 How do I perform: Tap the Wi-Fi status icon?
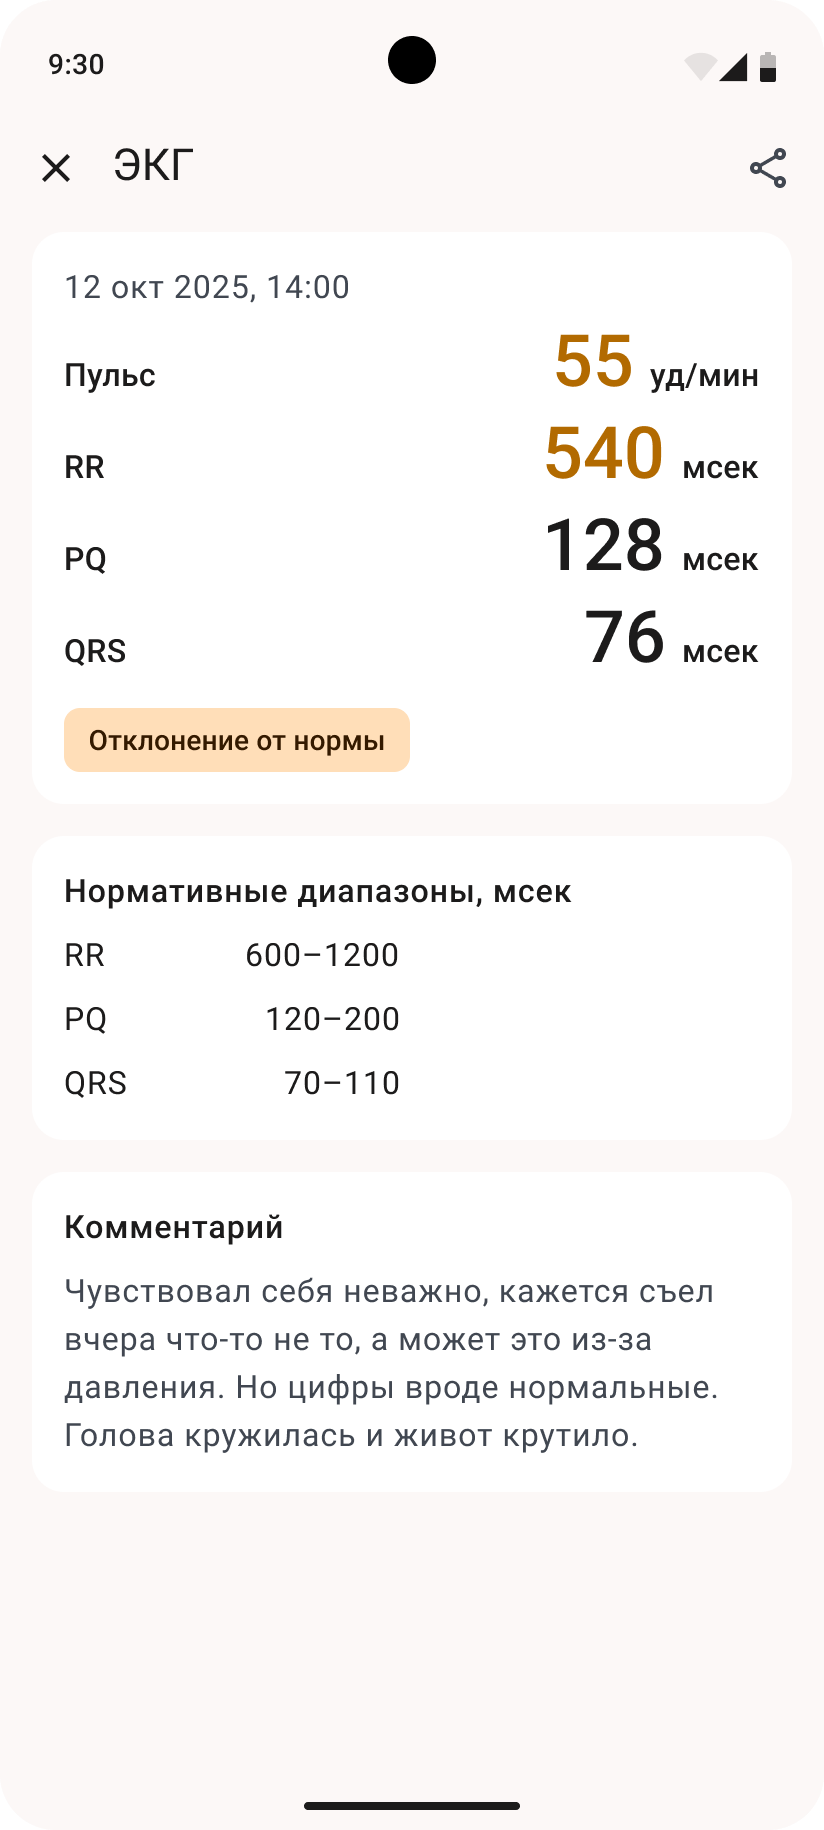coord(699,66)
